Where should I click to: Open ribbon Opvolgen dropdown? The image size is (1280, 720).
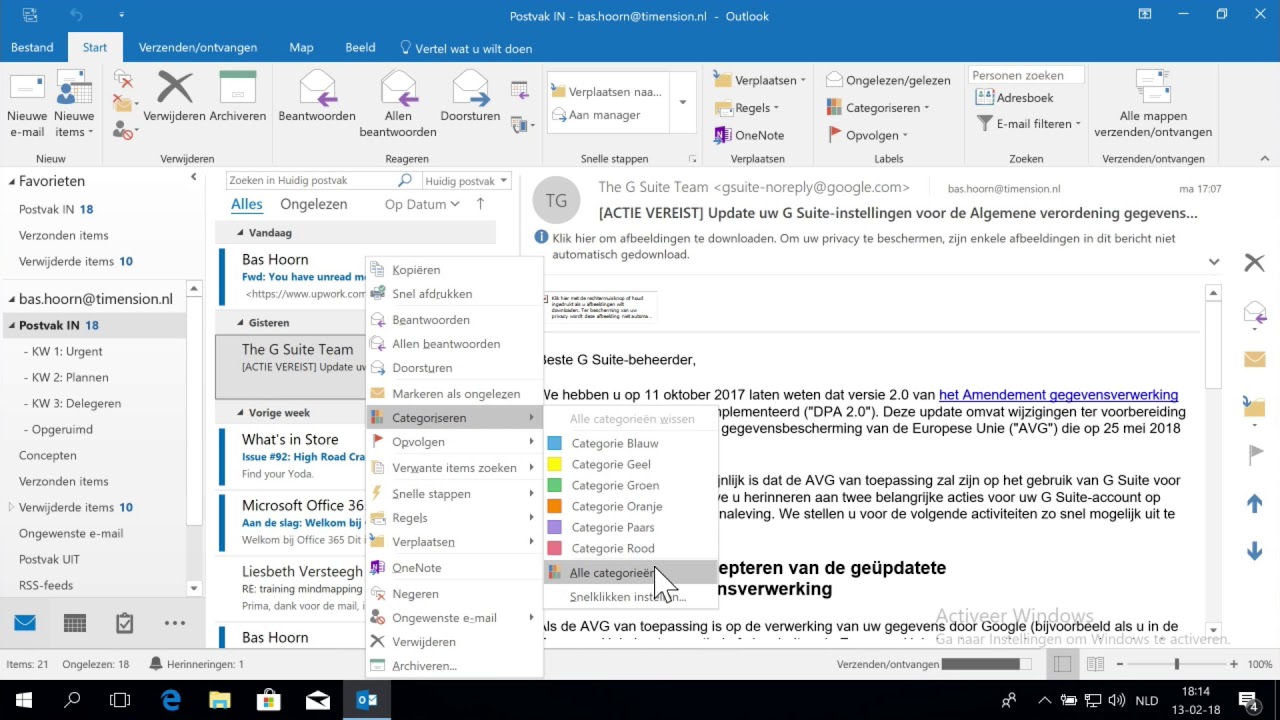click(x=868, y=135)
